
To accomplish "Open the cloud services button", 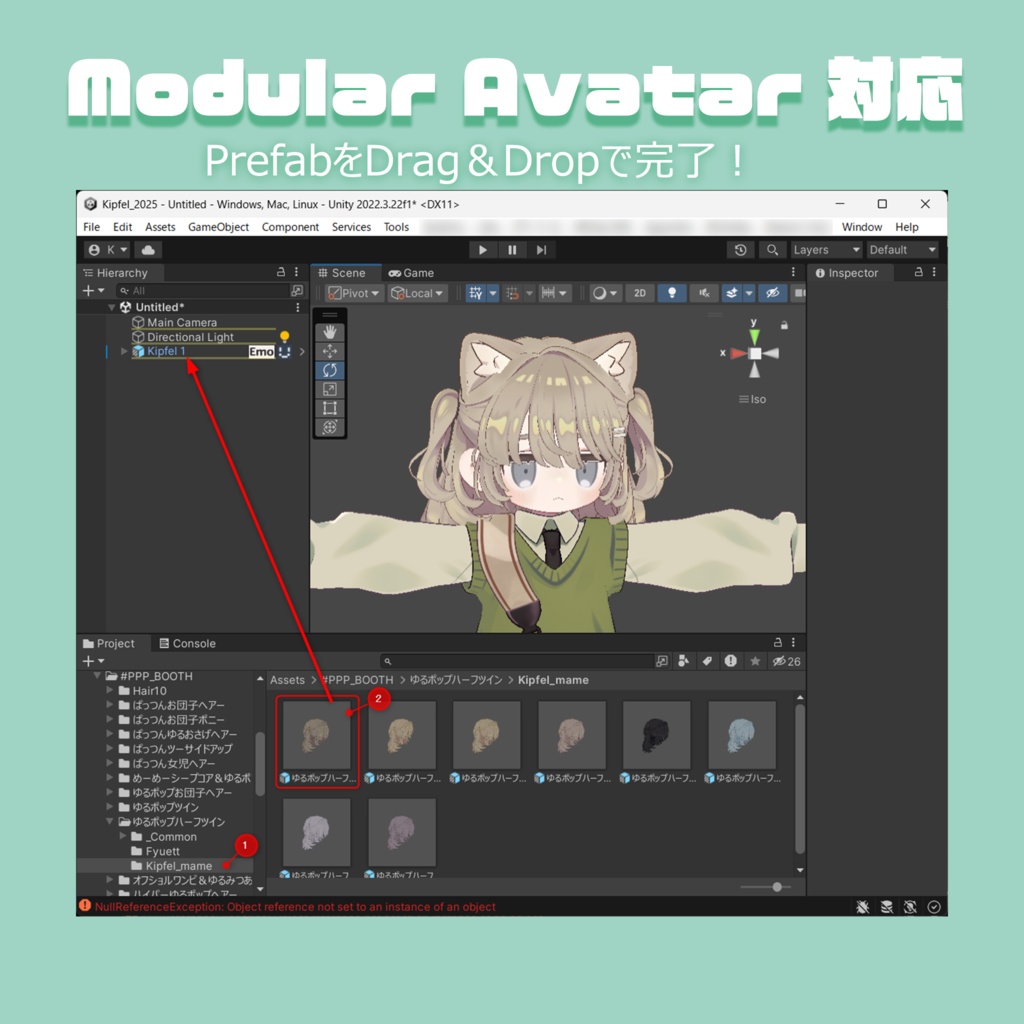I will pos(148,249).
